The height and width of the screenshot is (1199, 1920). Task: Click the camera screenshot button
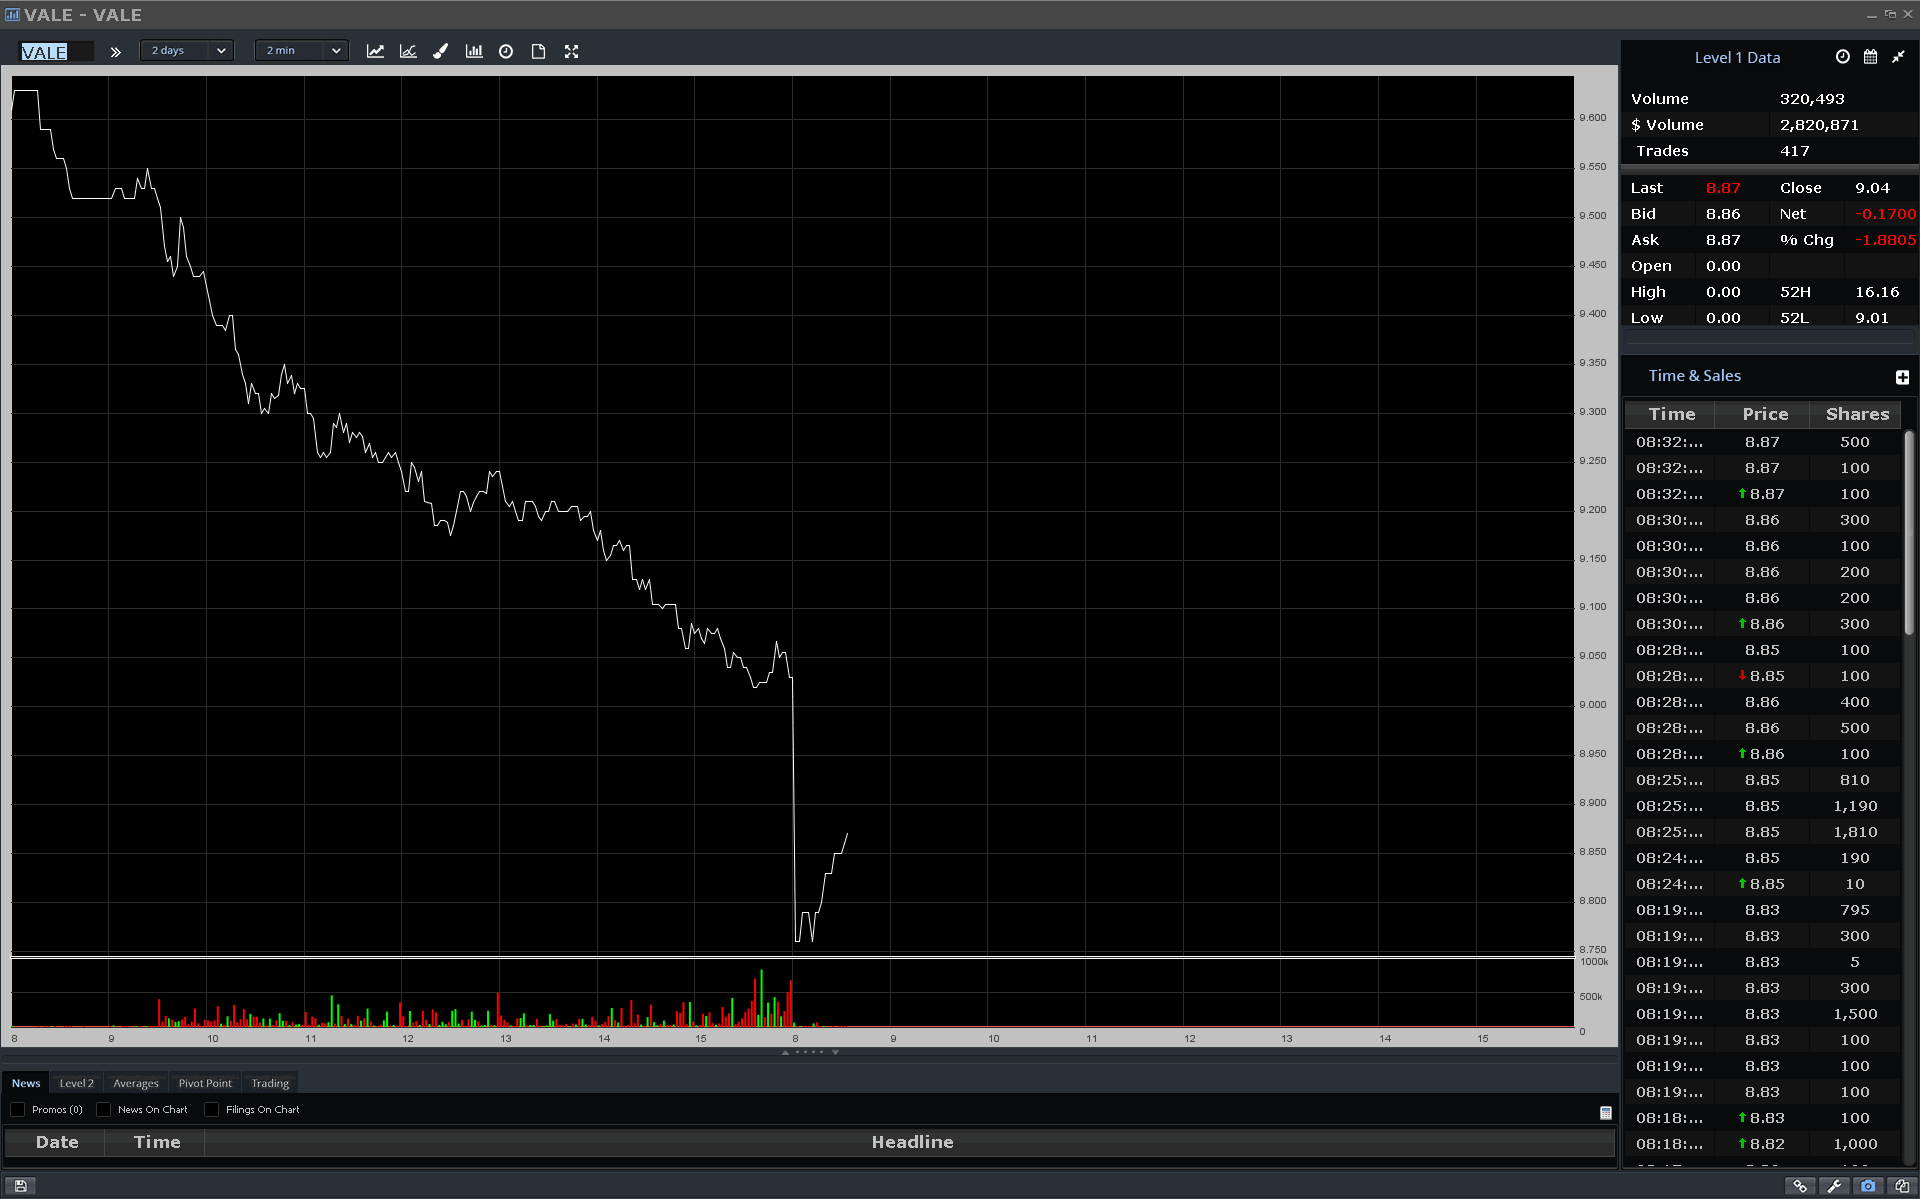(1867, 1186)
